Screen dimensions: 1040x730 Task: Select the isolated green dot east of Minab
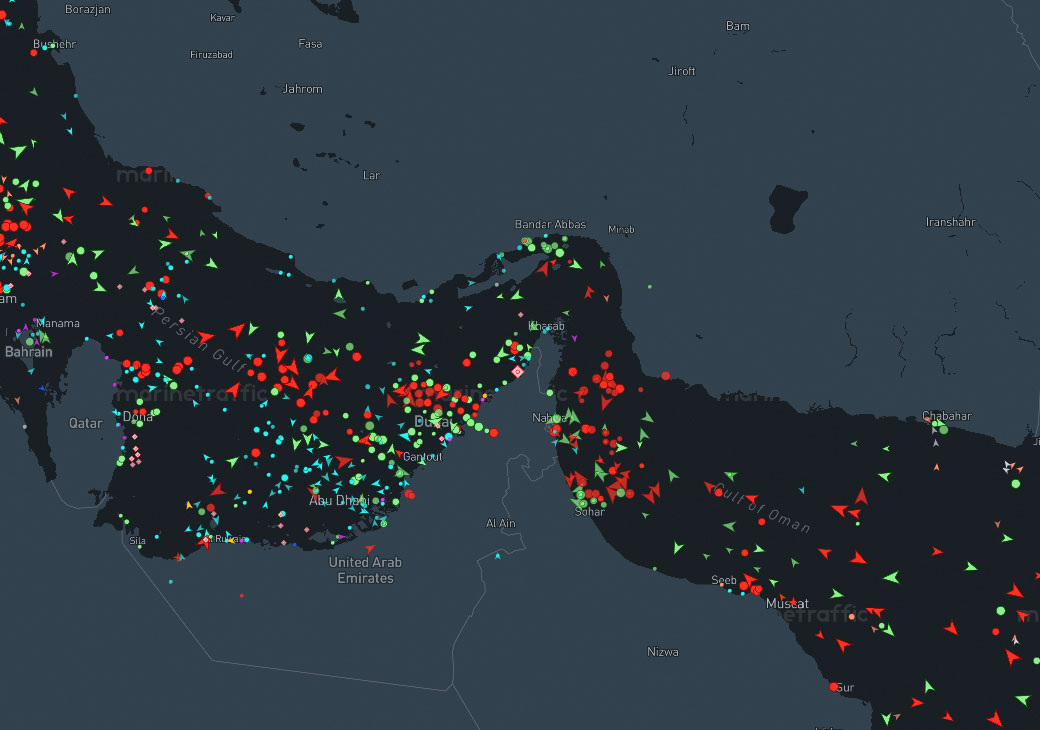click(x=649, y=286)
